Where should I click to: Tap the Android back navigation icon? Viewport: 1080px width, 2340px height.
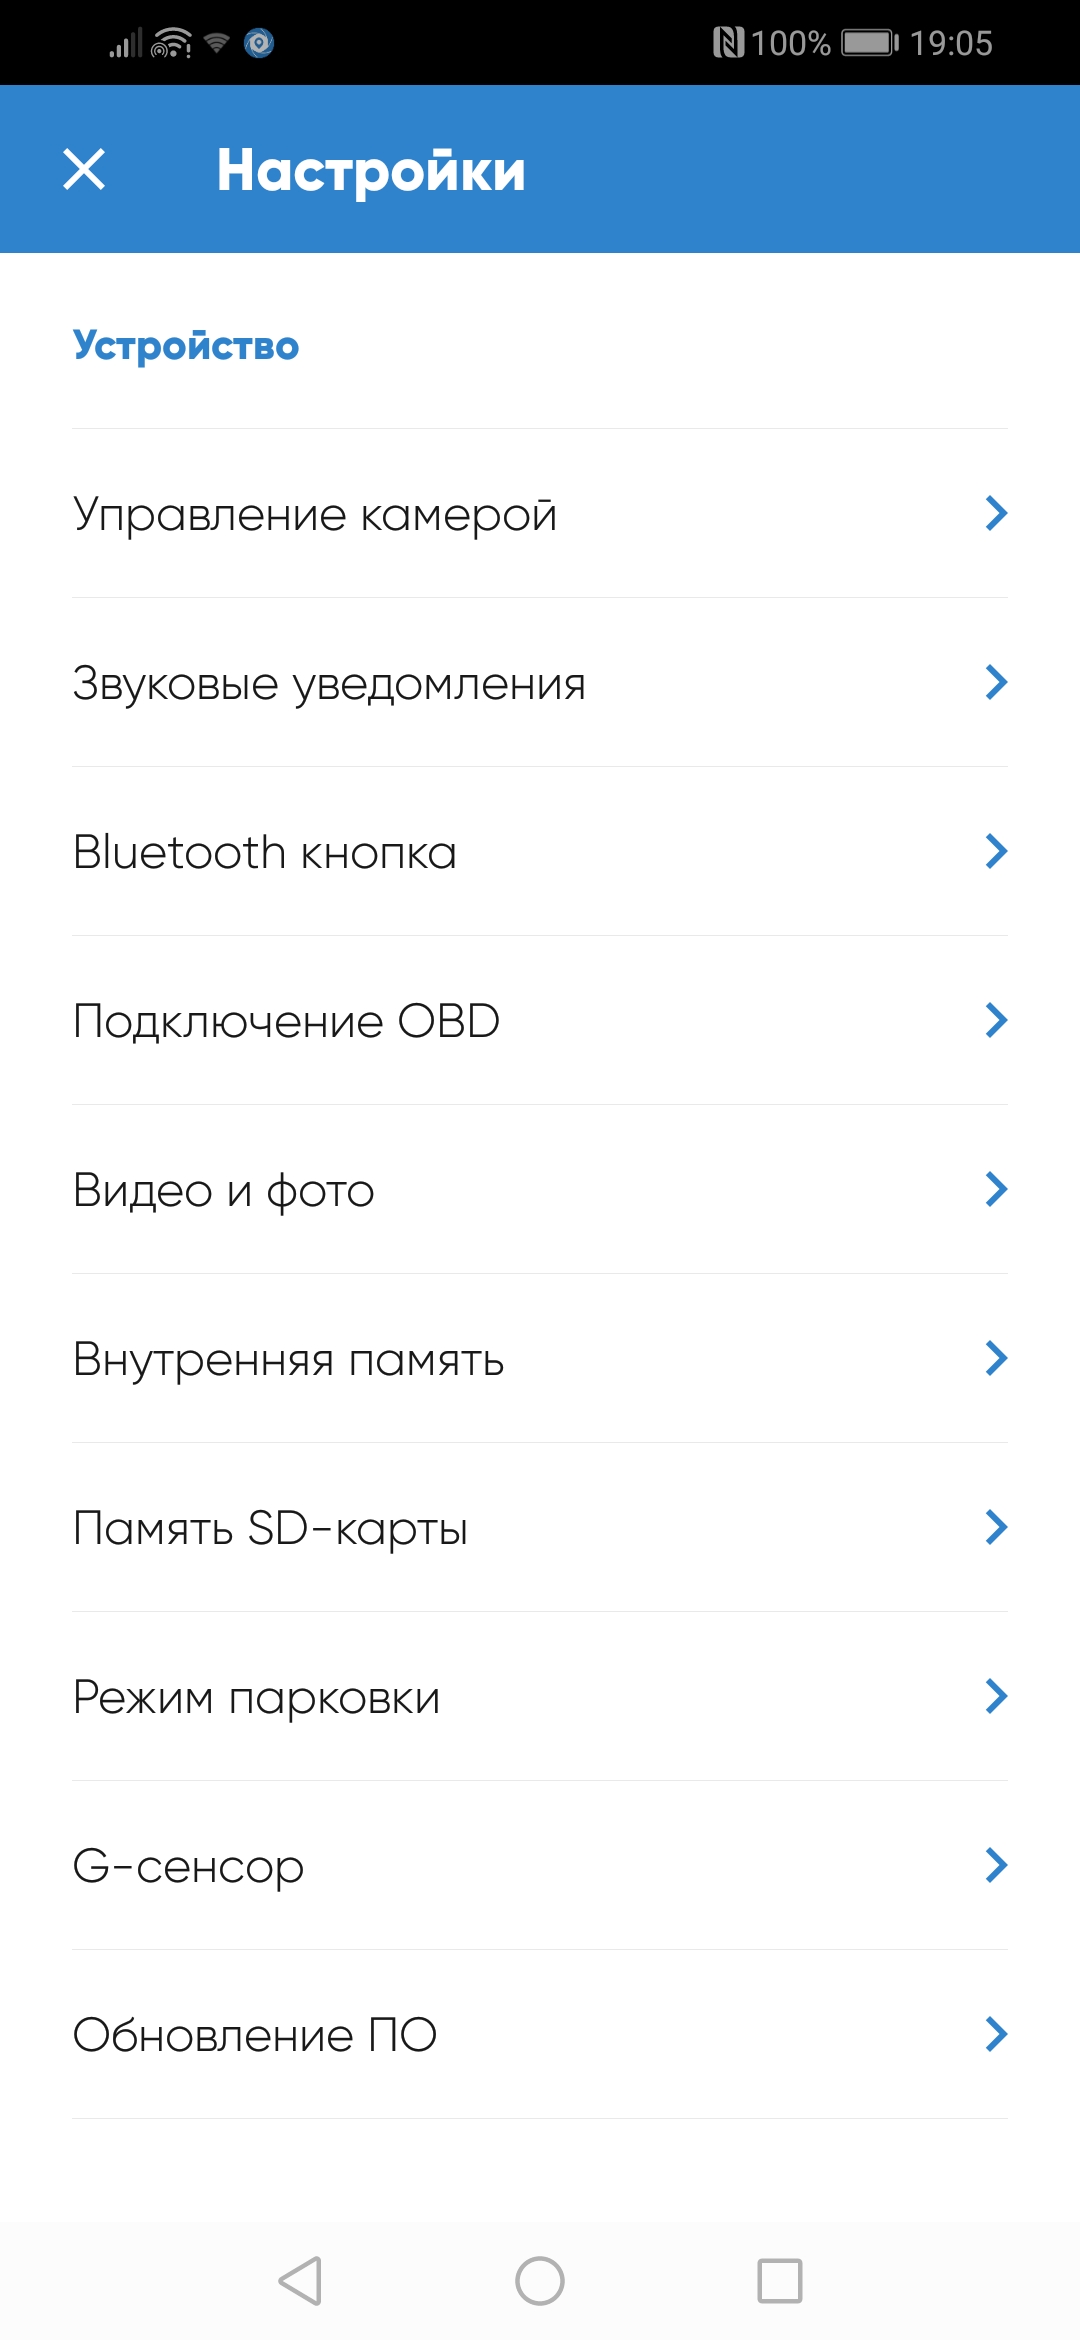[x=300, y=2281]
